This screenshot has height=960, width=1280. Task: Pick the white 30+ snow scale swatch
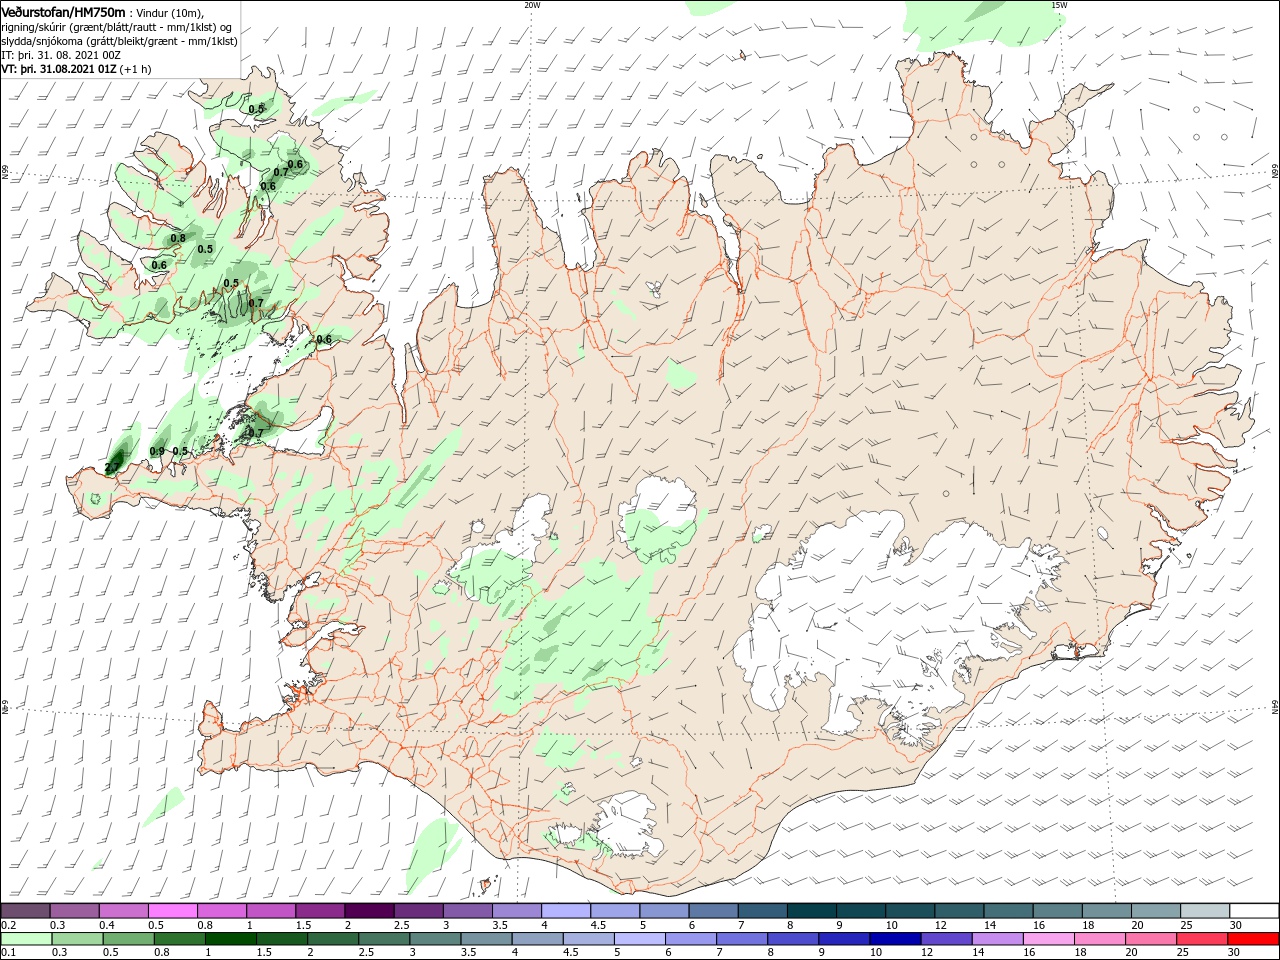[1252, 911]
